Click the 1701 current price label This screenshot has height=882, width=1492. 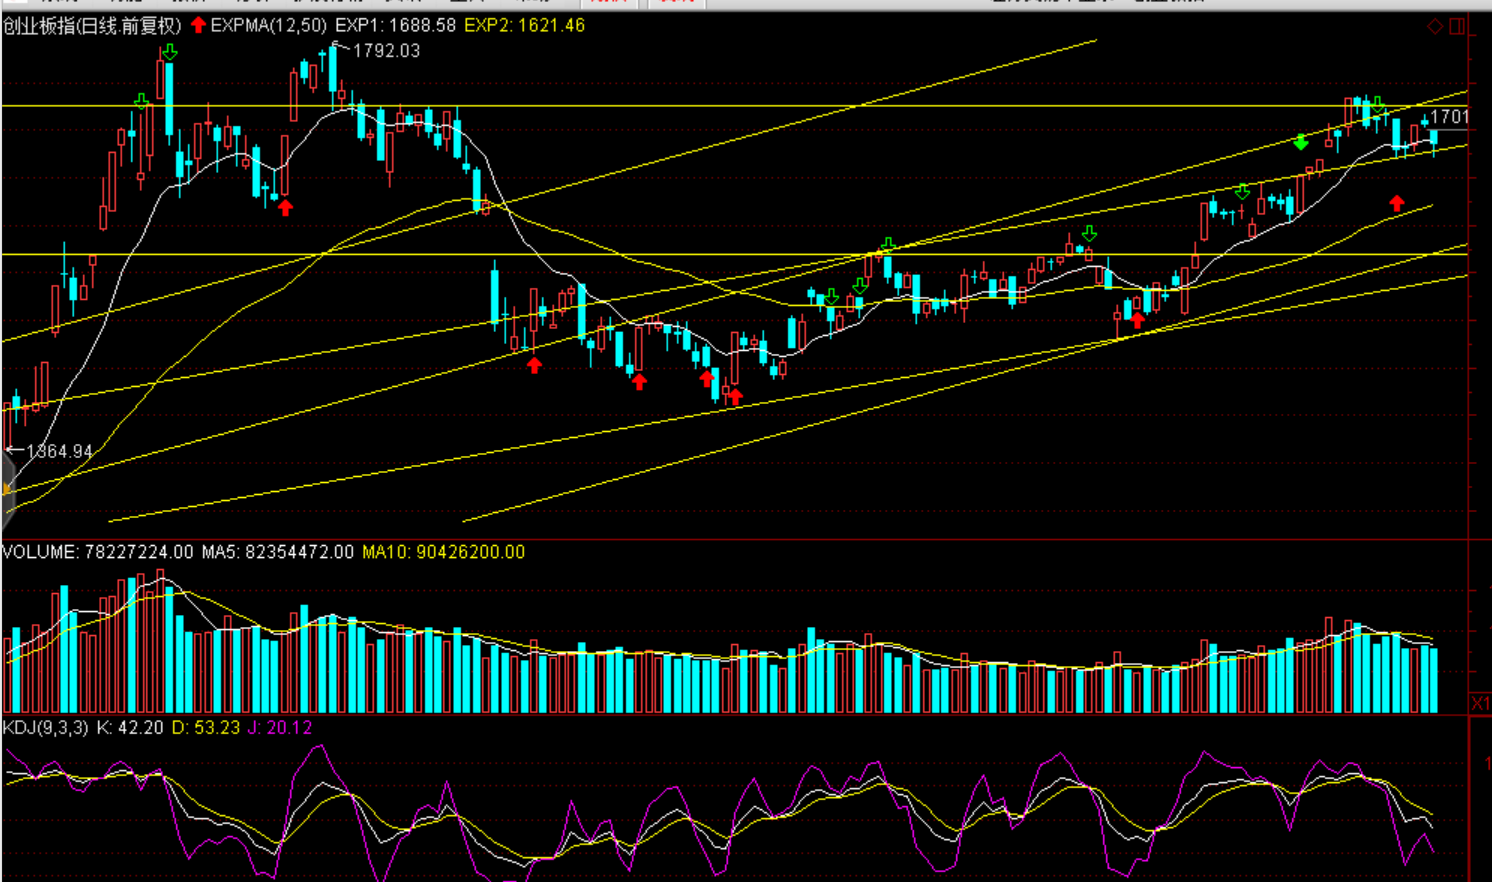1449,117
